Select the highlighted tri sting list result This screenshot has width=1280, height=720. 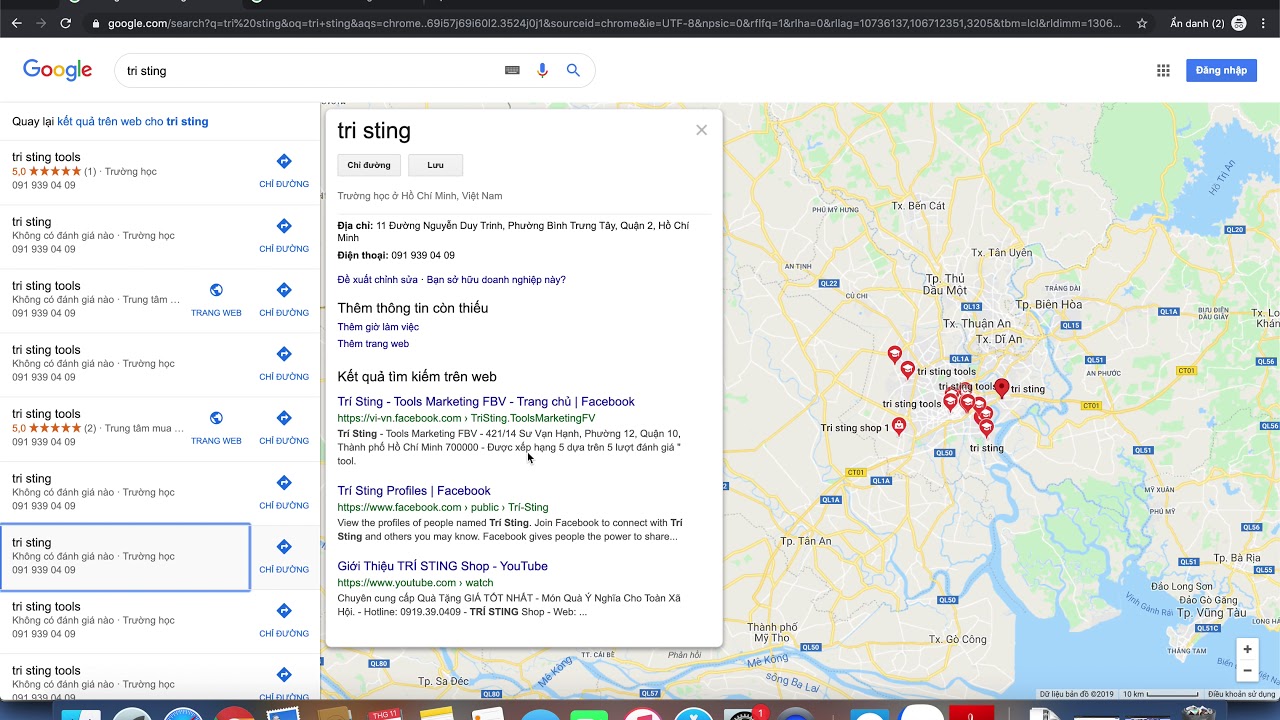(125, 556)
